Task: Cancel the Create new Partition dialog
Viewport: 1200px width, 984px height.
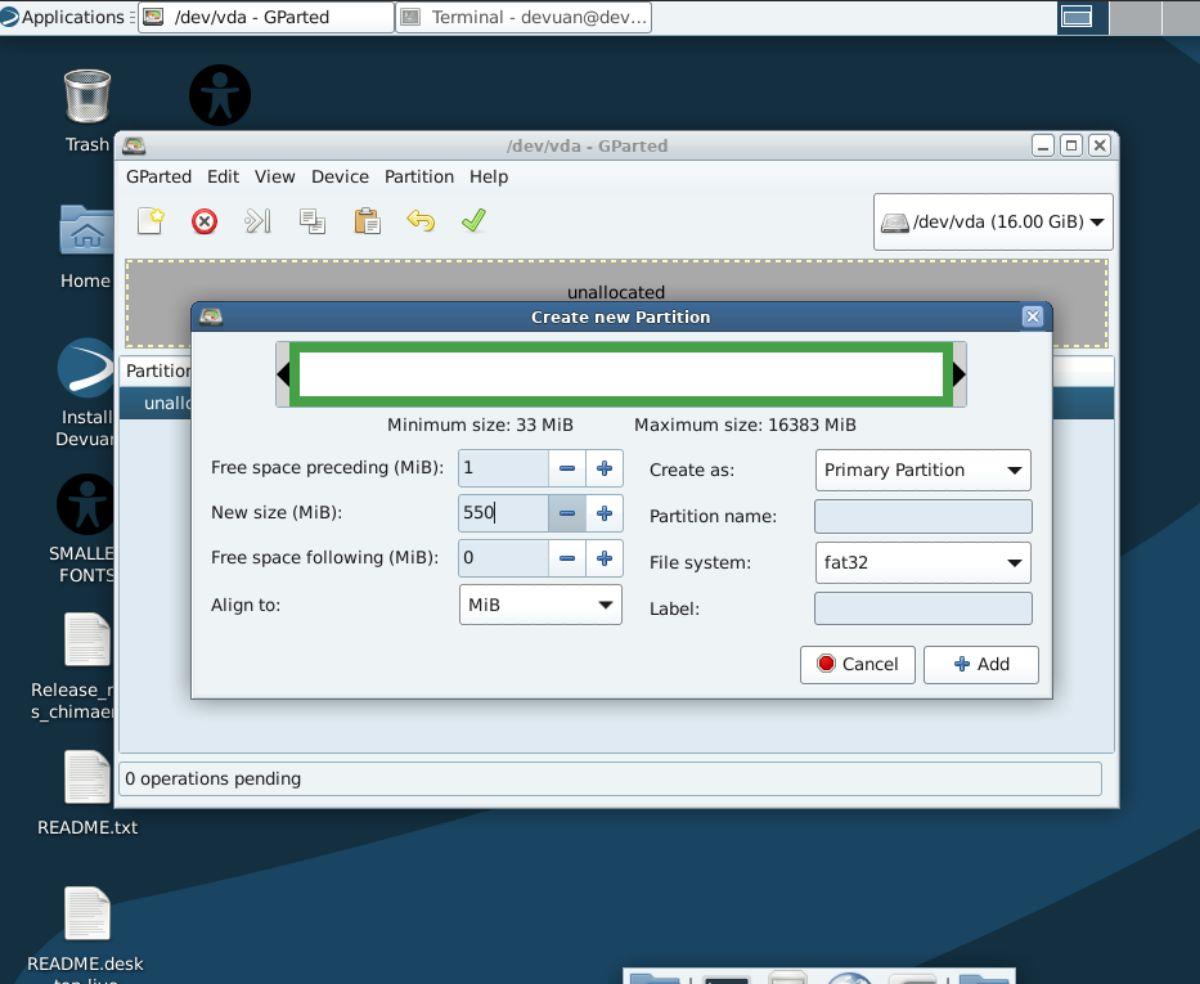Action: click(x=857, y=664)
